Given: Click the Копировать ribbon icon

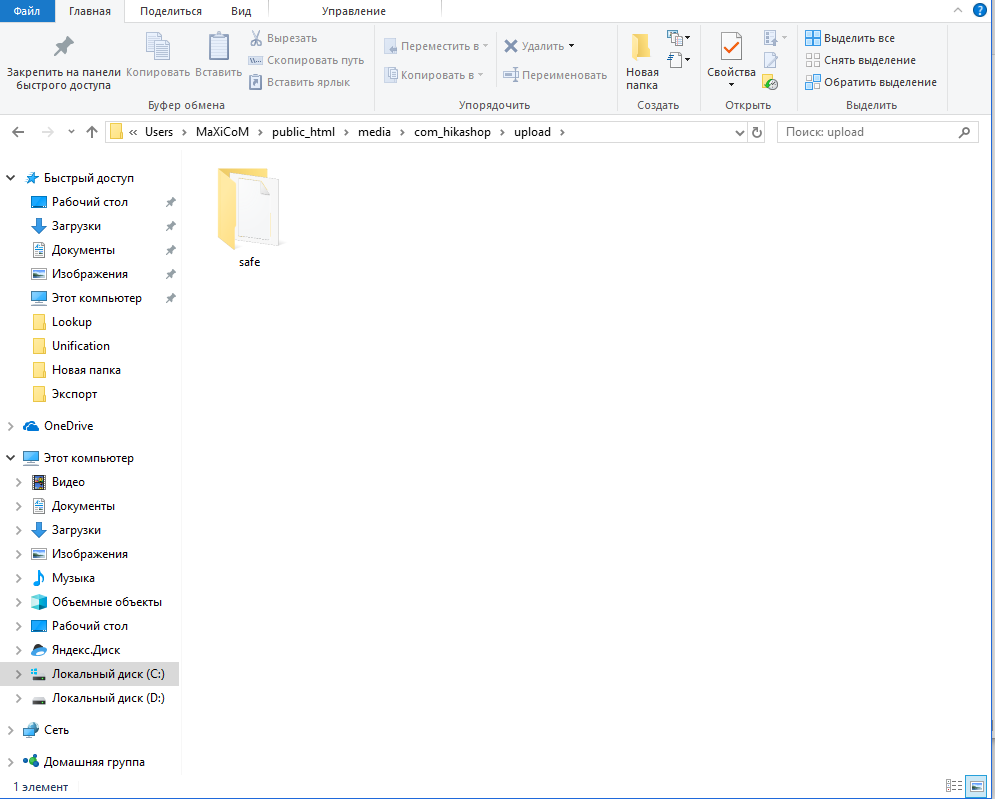Looking at the screenshot, I should coord(158,47).
